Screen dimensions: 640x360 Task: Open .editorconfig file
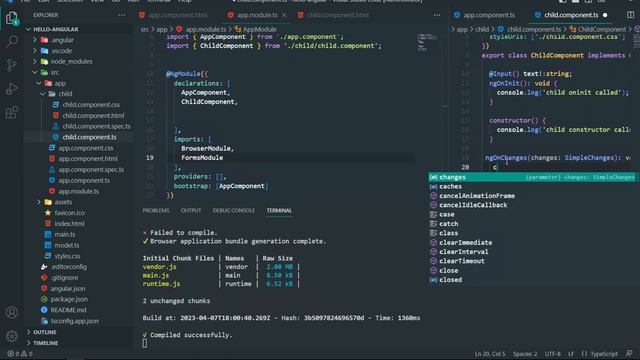[69, 267]
